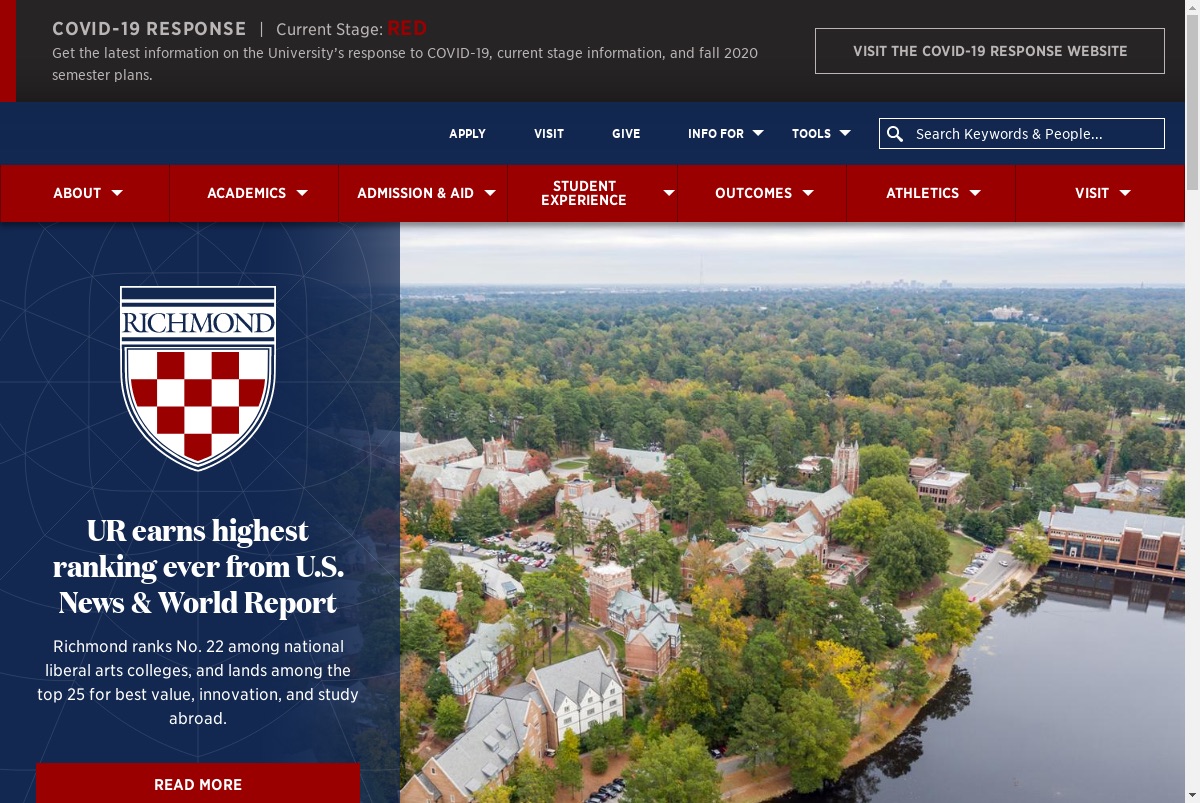This screenshot has height=803, width=1200.
Task: Click the Richmond shield logo
Action: [x=198, y=378]
